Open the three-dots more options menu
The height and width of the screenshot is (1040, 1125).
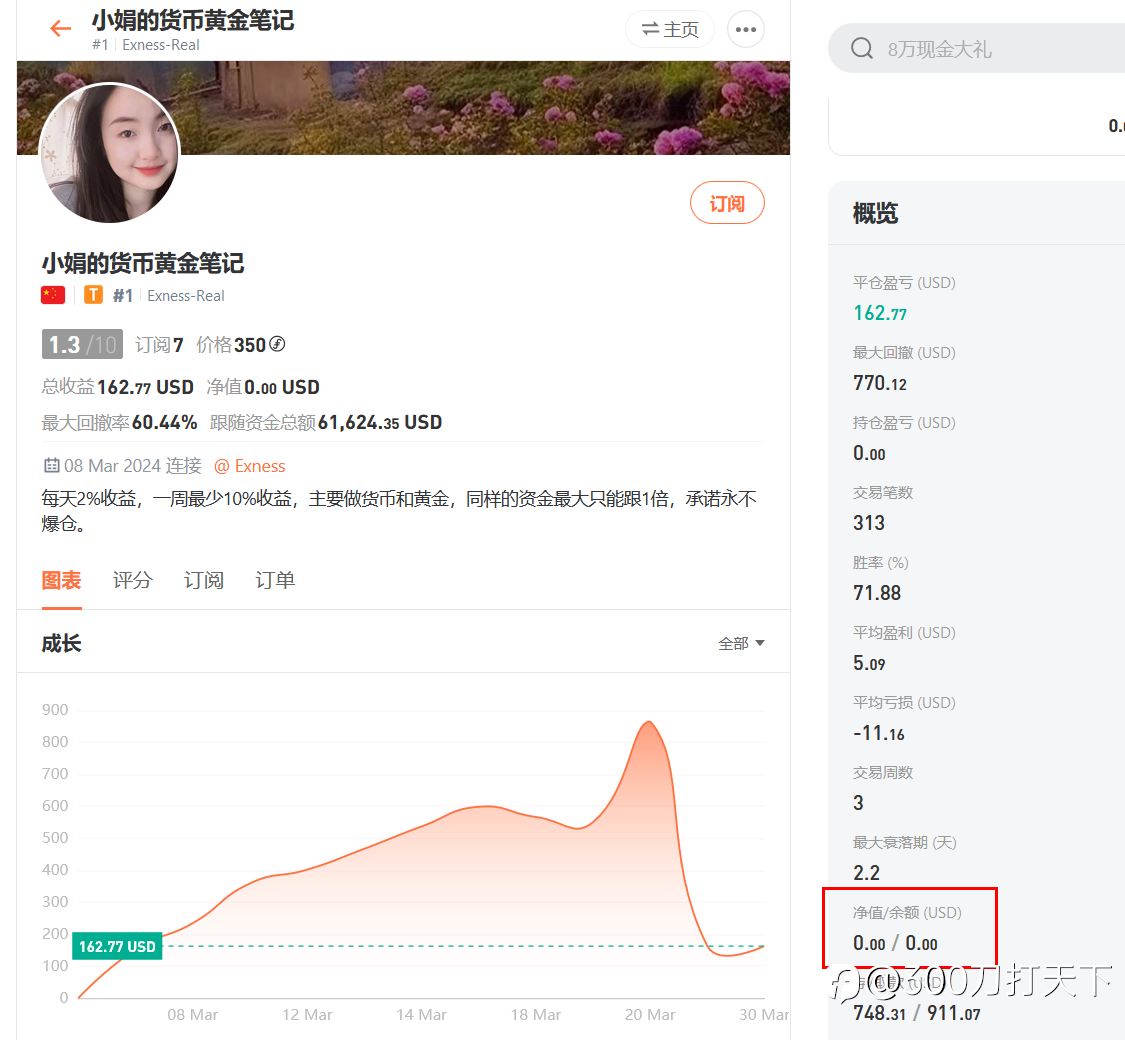point(745,29)
